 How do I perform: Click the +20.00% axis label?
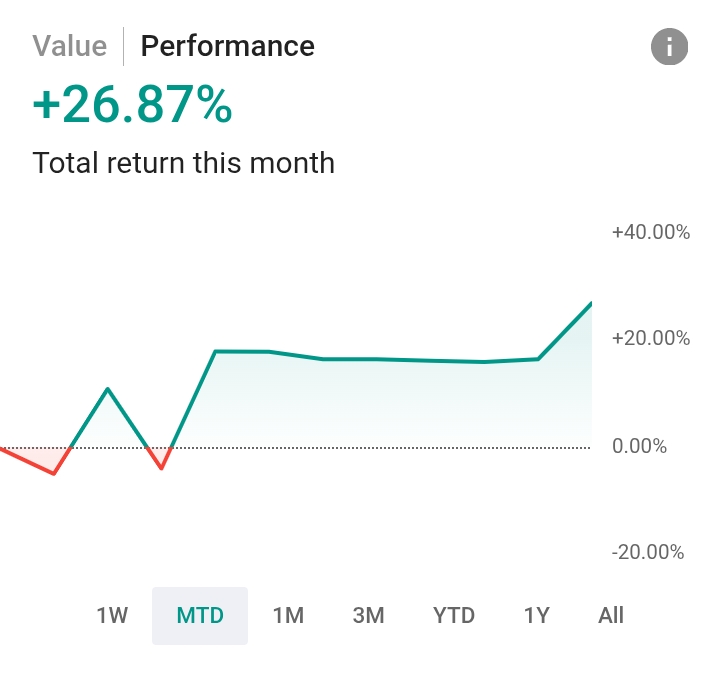coord(650,339)
